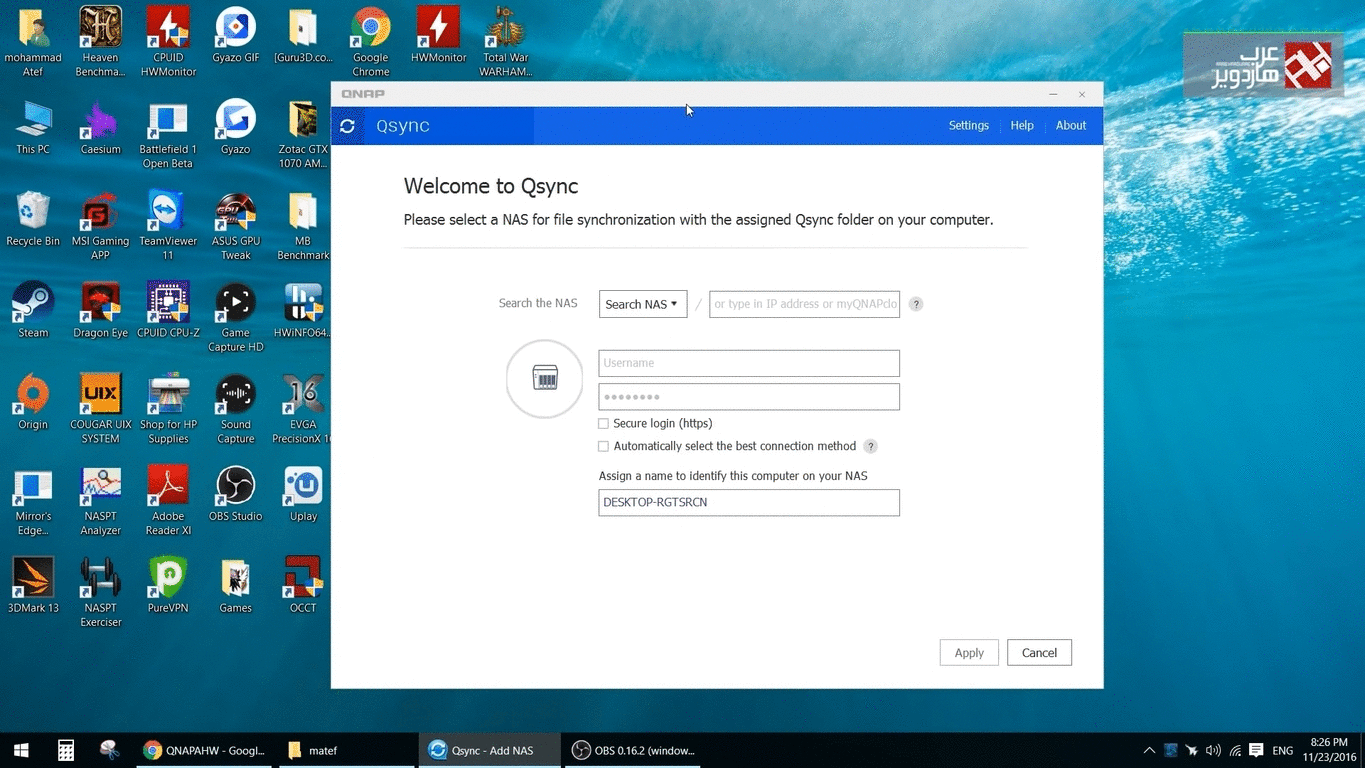Select the TeamViewer 11 desktop icon
The height and width of the screenshot is (768, 1365).
[x=168, y=226]
